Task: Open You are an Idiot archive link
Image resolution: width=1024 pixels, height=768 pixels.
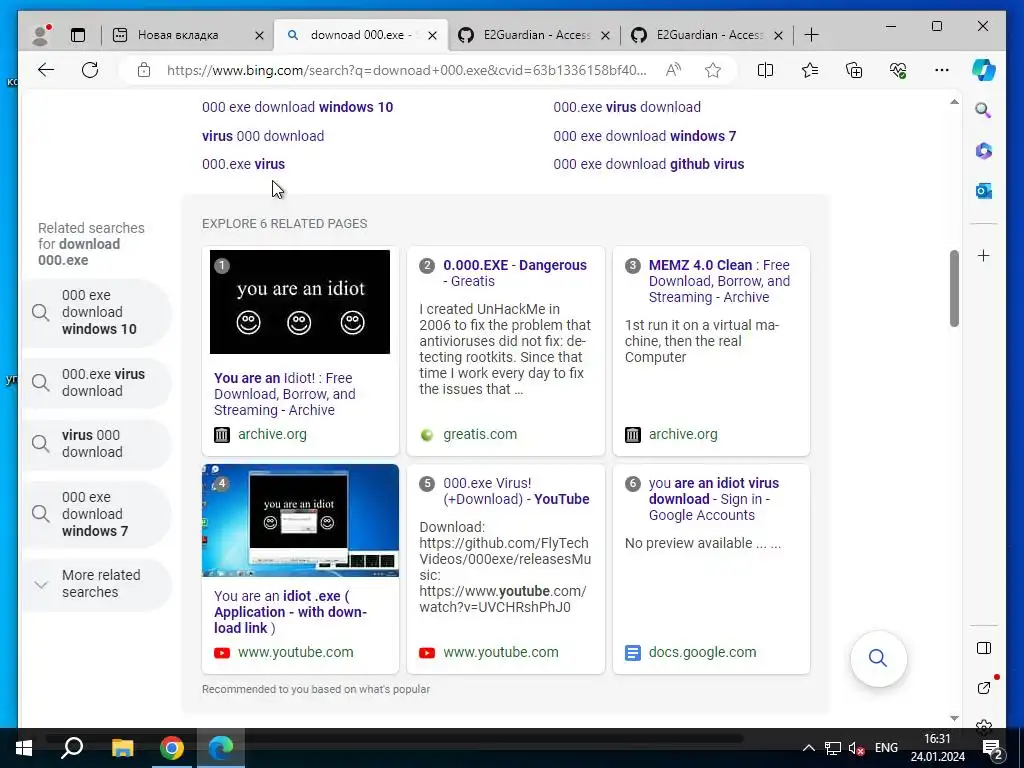Action: 285,394
